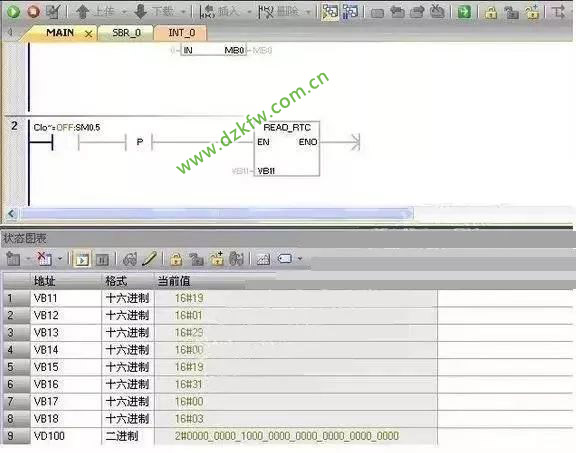The height and width of the screenshot is (453, 576).
Task: Open the delete (删除) dropdown arrow
Action: (308, 12)
